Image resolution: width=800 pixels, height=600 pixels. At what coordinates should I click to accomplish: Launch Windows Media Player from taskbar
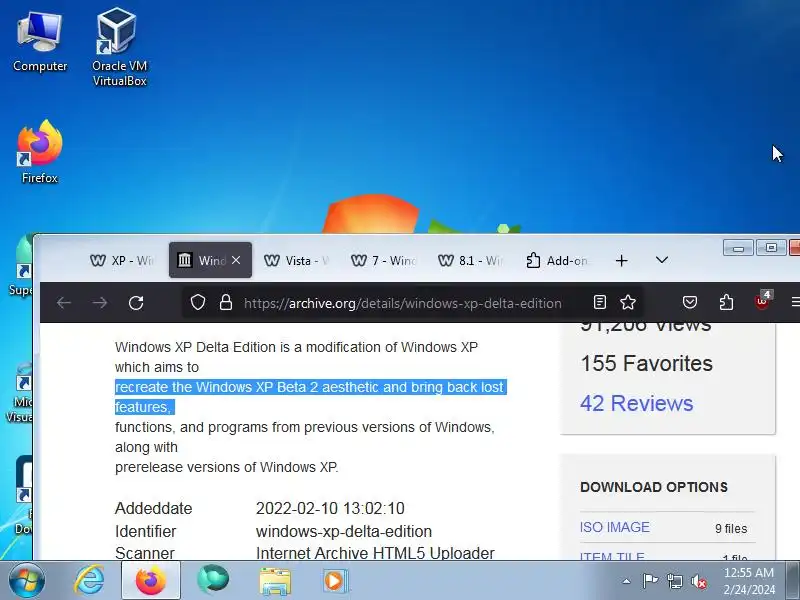point(335,581)
